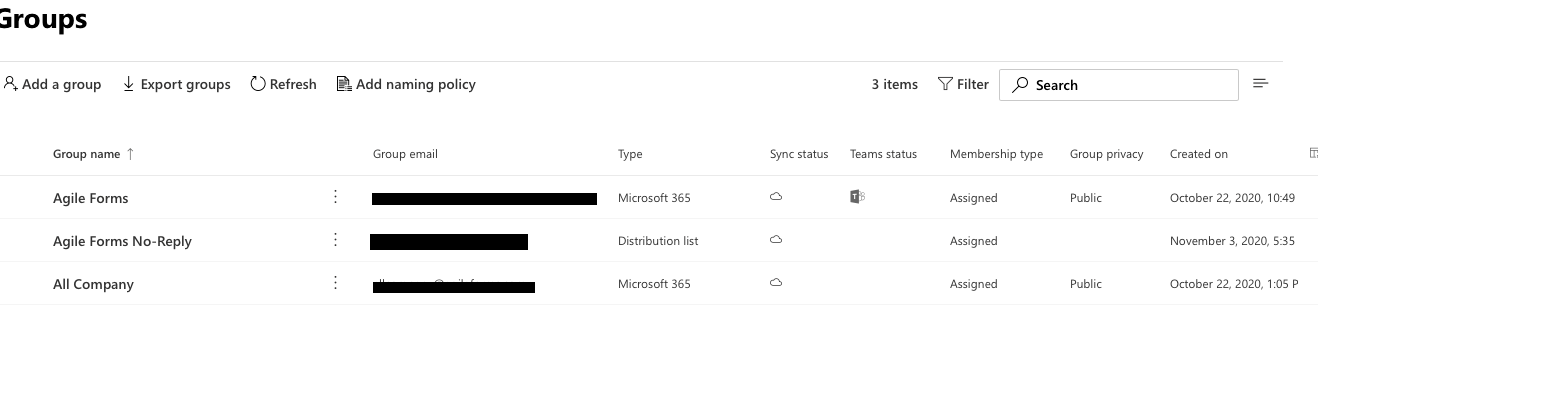
Task: Click Assigned cell in Agile Forms No-Reply row
Action: (974, 241)
